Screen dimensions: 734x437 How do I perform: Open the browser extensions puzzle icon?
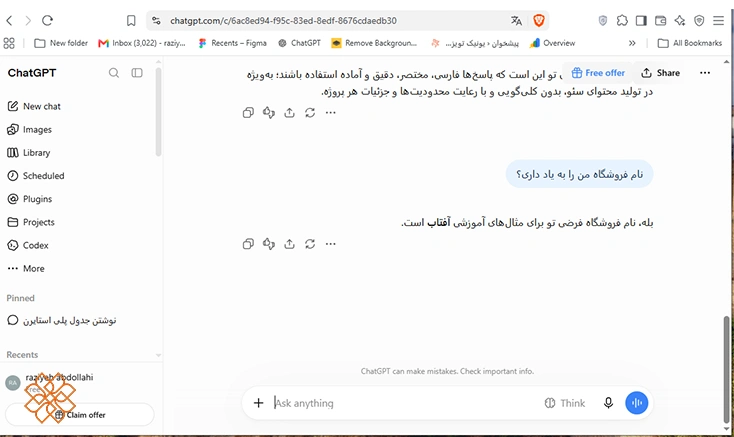click(622, 21)
